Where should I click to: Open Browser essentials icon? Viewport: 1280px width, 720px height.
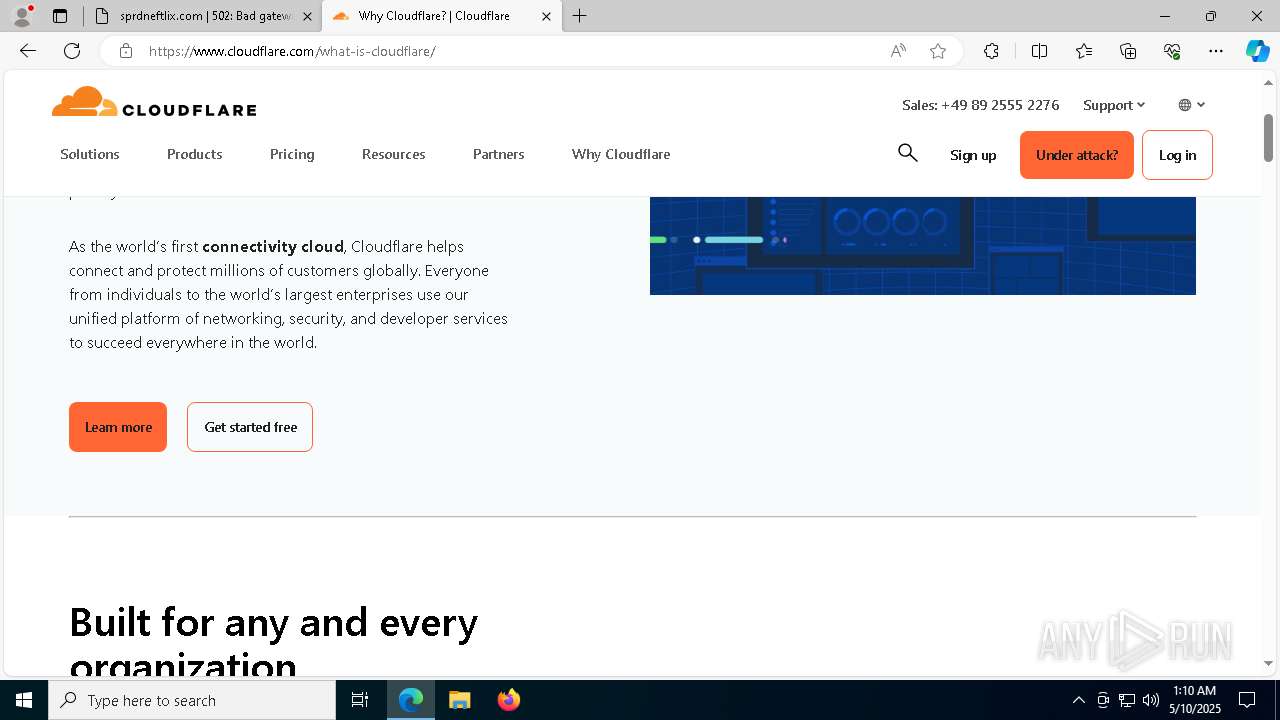[x=1172, y=51]
